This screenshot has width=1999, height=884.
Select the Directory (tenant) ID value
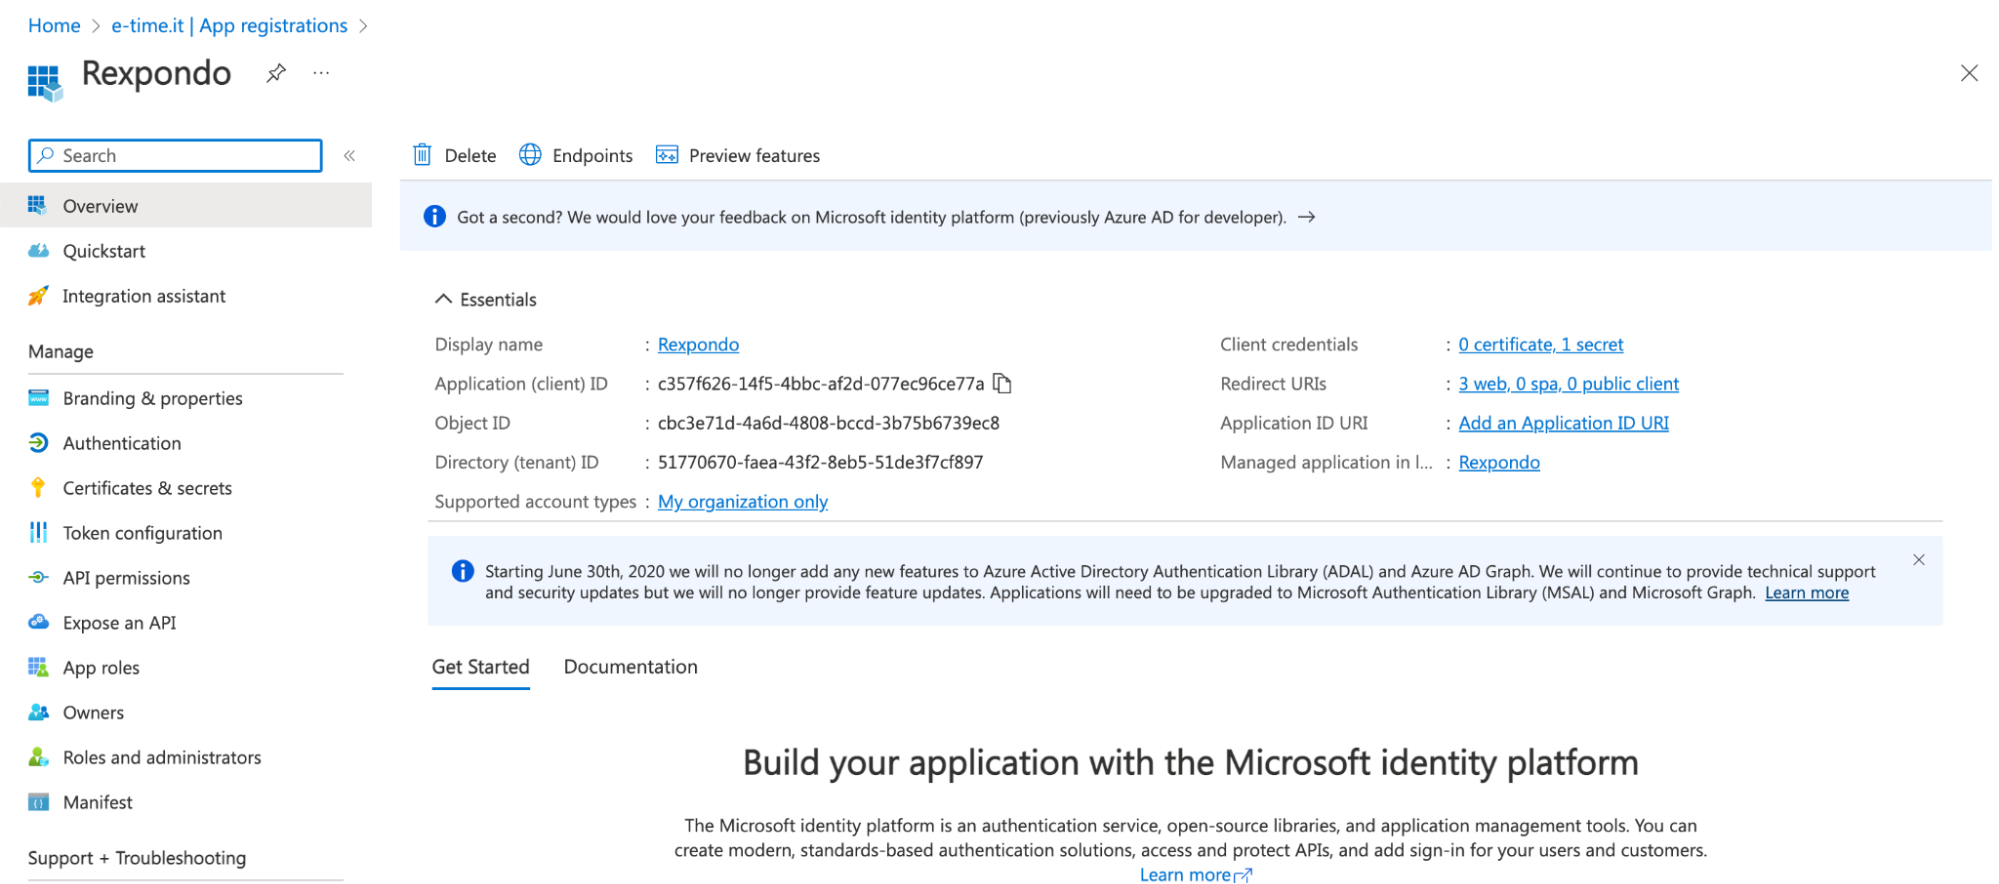point(820,462)
